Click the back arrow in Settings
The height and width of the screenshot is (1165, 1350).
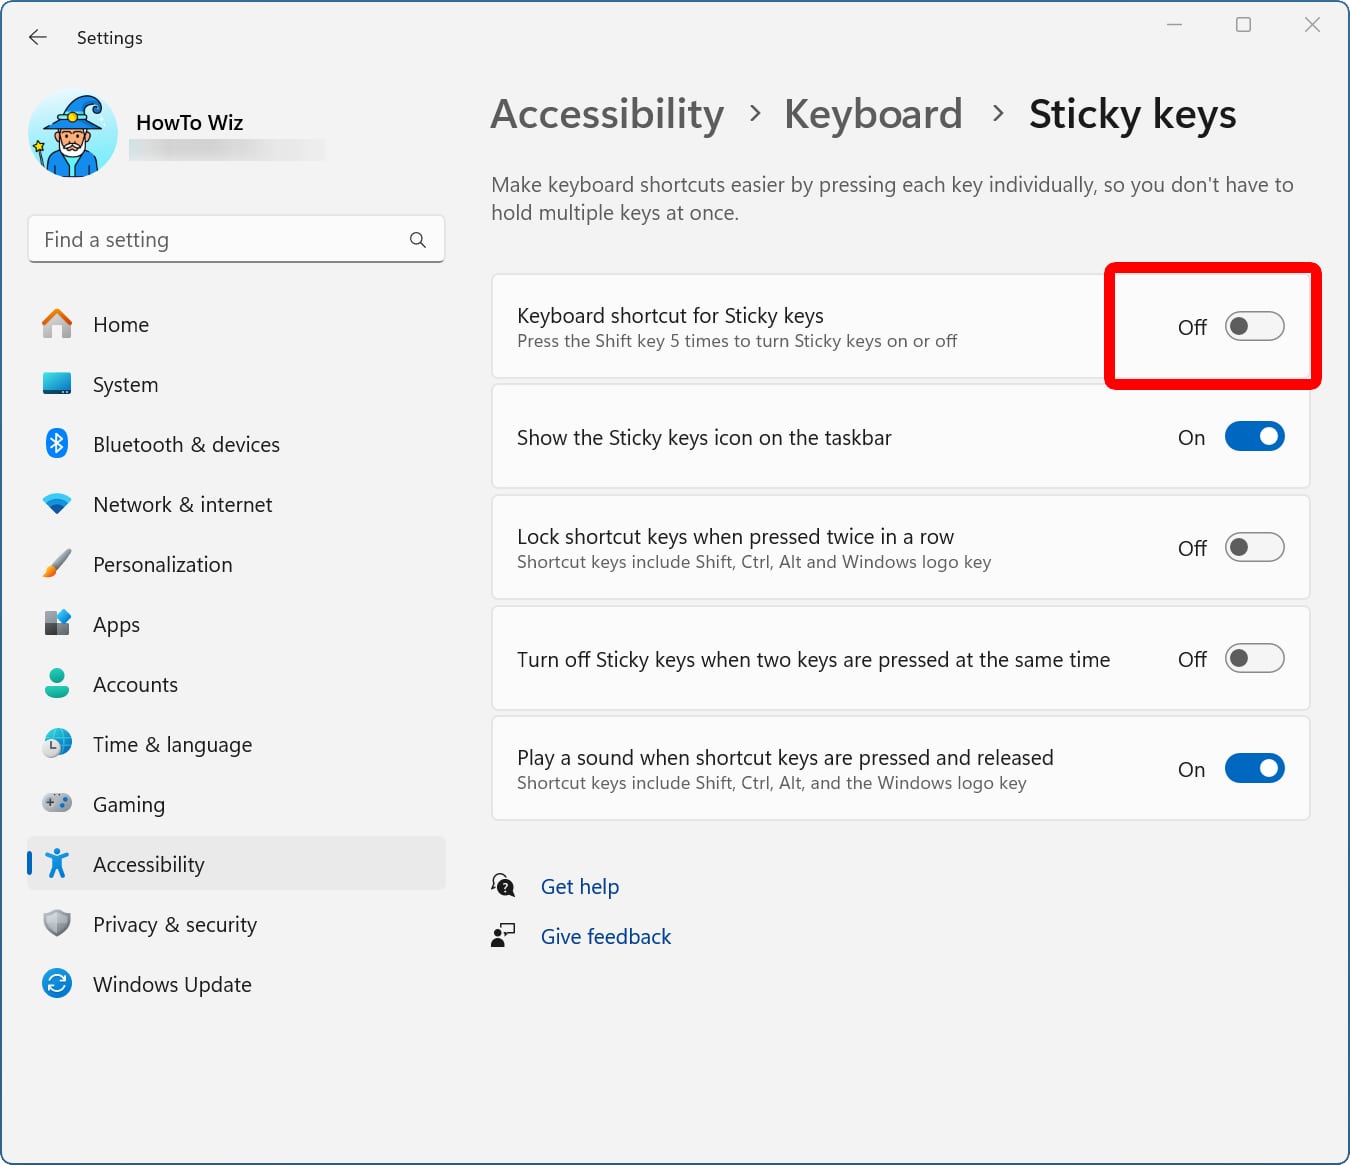37,37
